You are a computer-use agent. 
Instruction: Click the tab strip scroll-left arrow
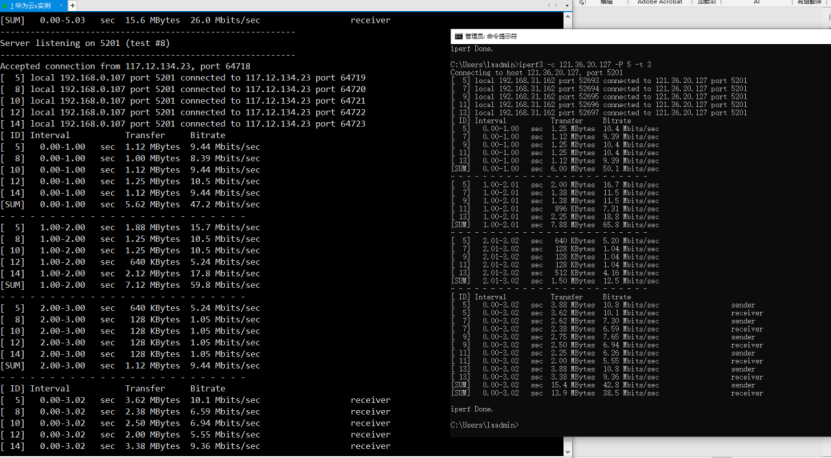[550, 5]
